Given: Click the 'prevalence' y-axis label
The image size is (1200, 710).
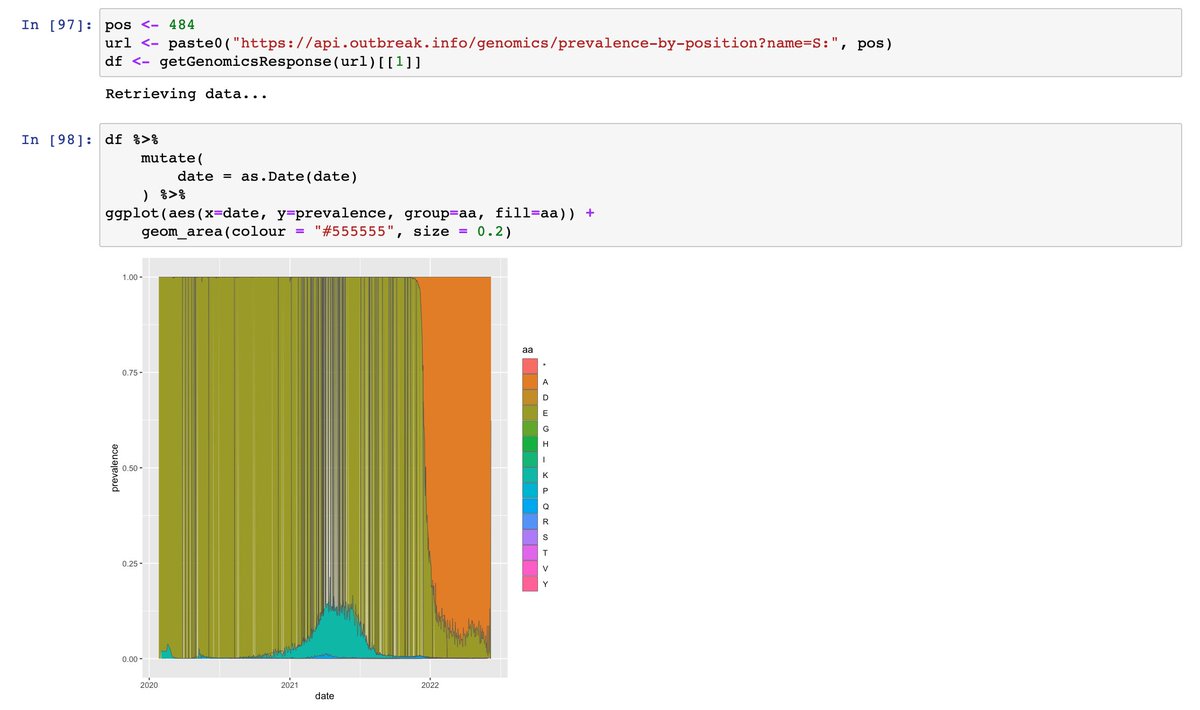Looking at the screenshot, I should (115, 467).
